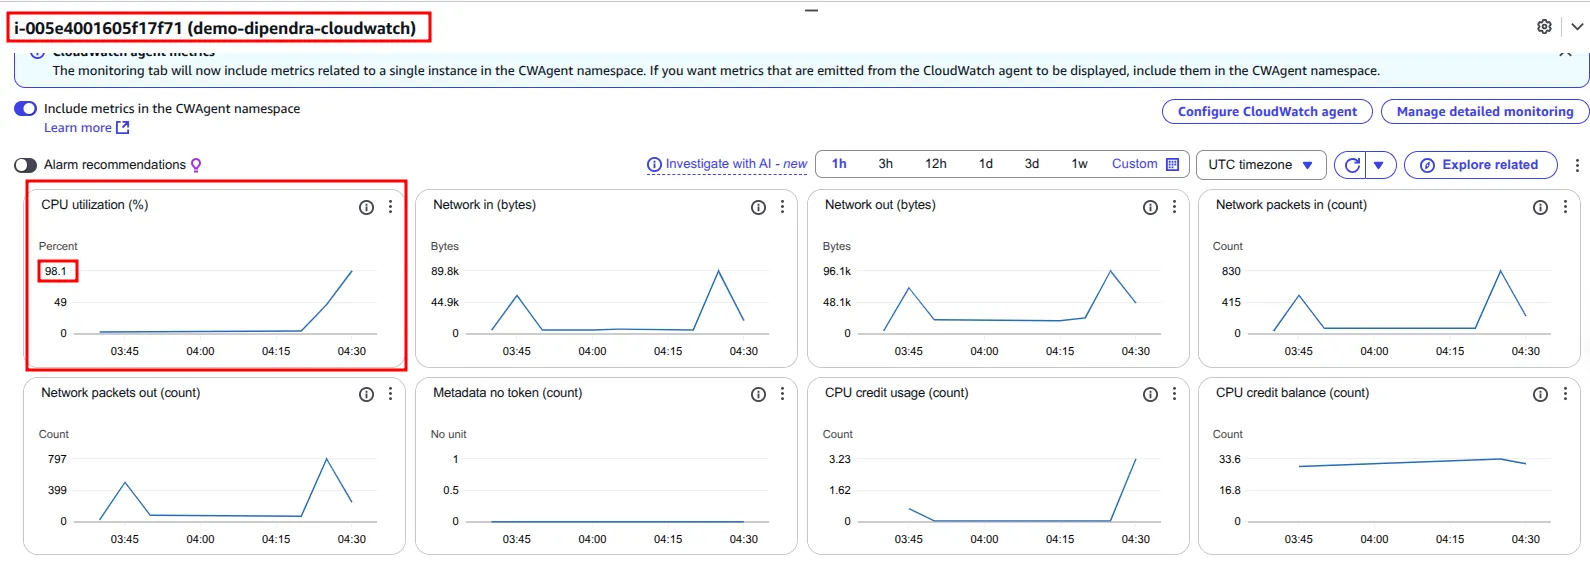Open Network packets out widget menu
Screen dimensions: 1590x576
pyautogui.click(x=390, y=395)
